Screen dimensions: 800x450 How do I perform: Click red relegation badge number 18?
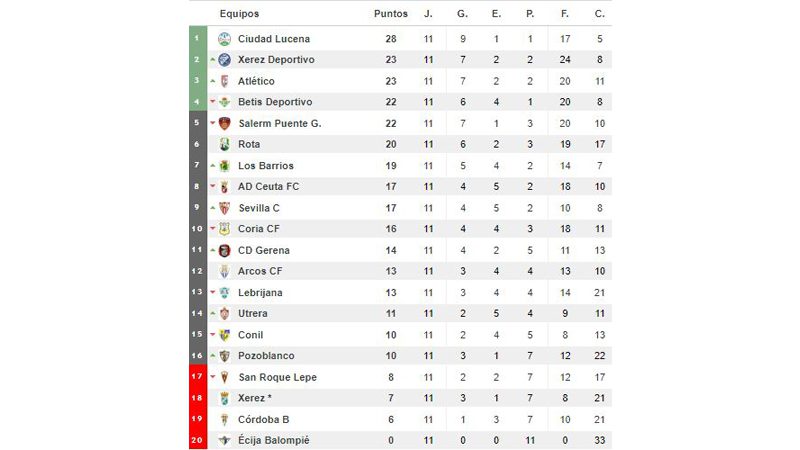[x=197, y=398]
